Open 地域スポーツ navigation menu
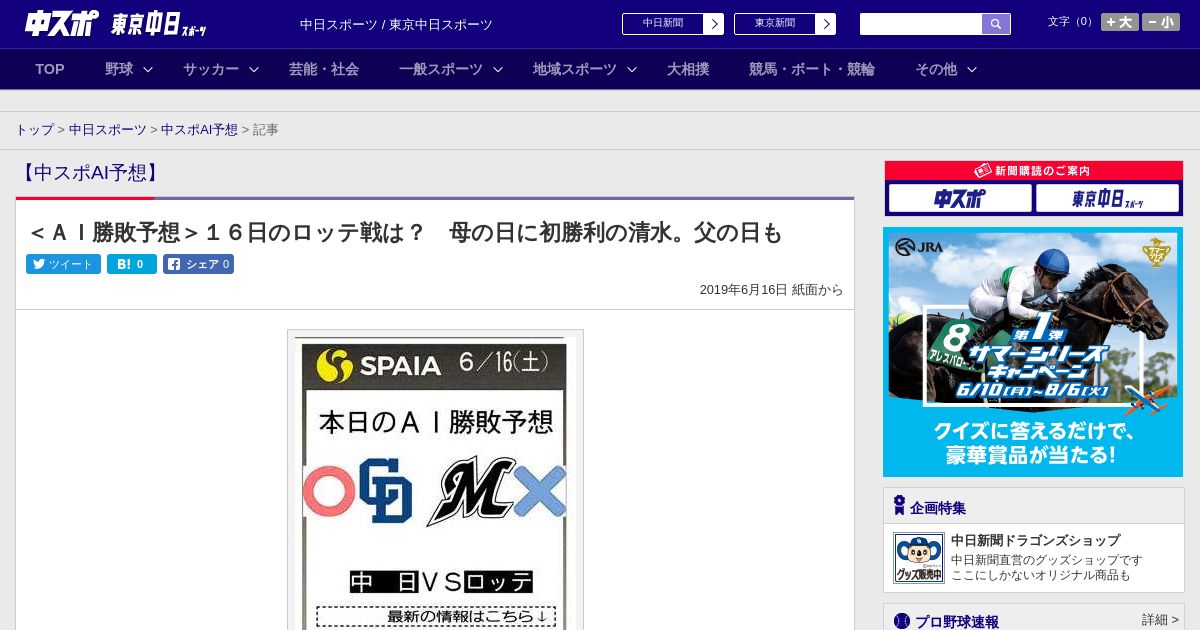 click(x=575, y=69)
